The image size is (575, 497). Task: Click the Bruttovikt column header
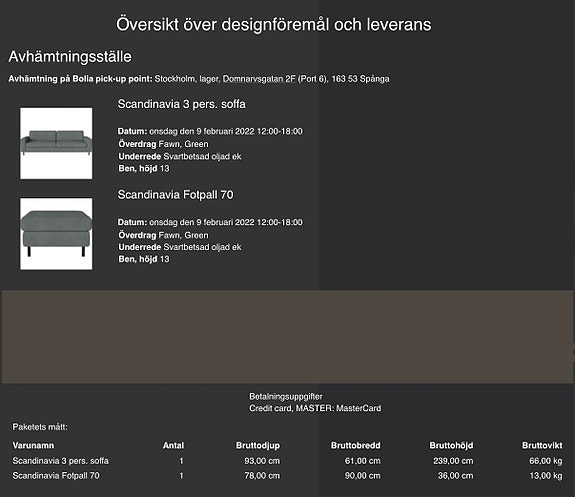click(x=542, y=446)
